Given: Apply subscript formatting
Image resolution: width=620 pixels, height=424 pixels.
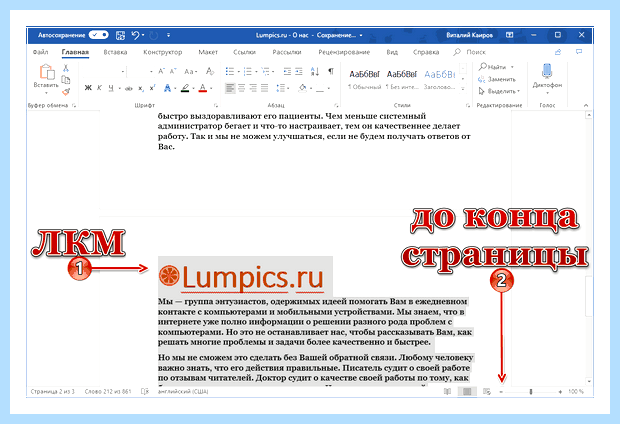Looking at the screenshot, I should [x=141, y=88].
